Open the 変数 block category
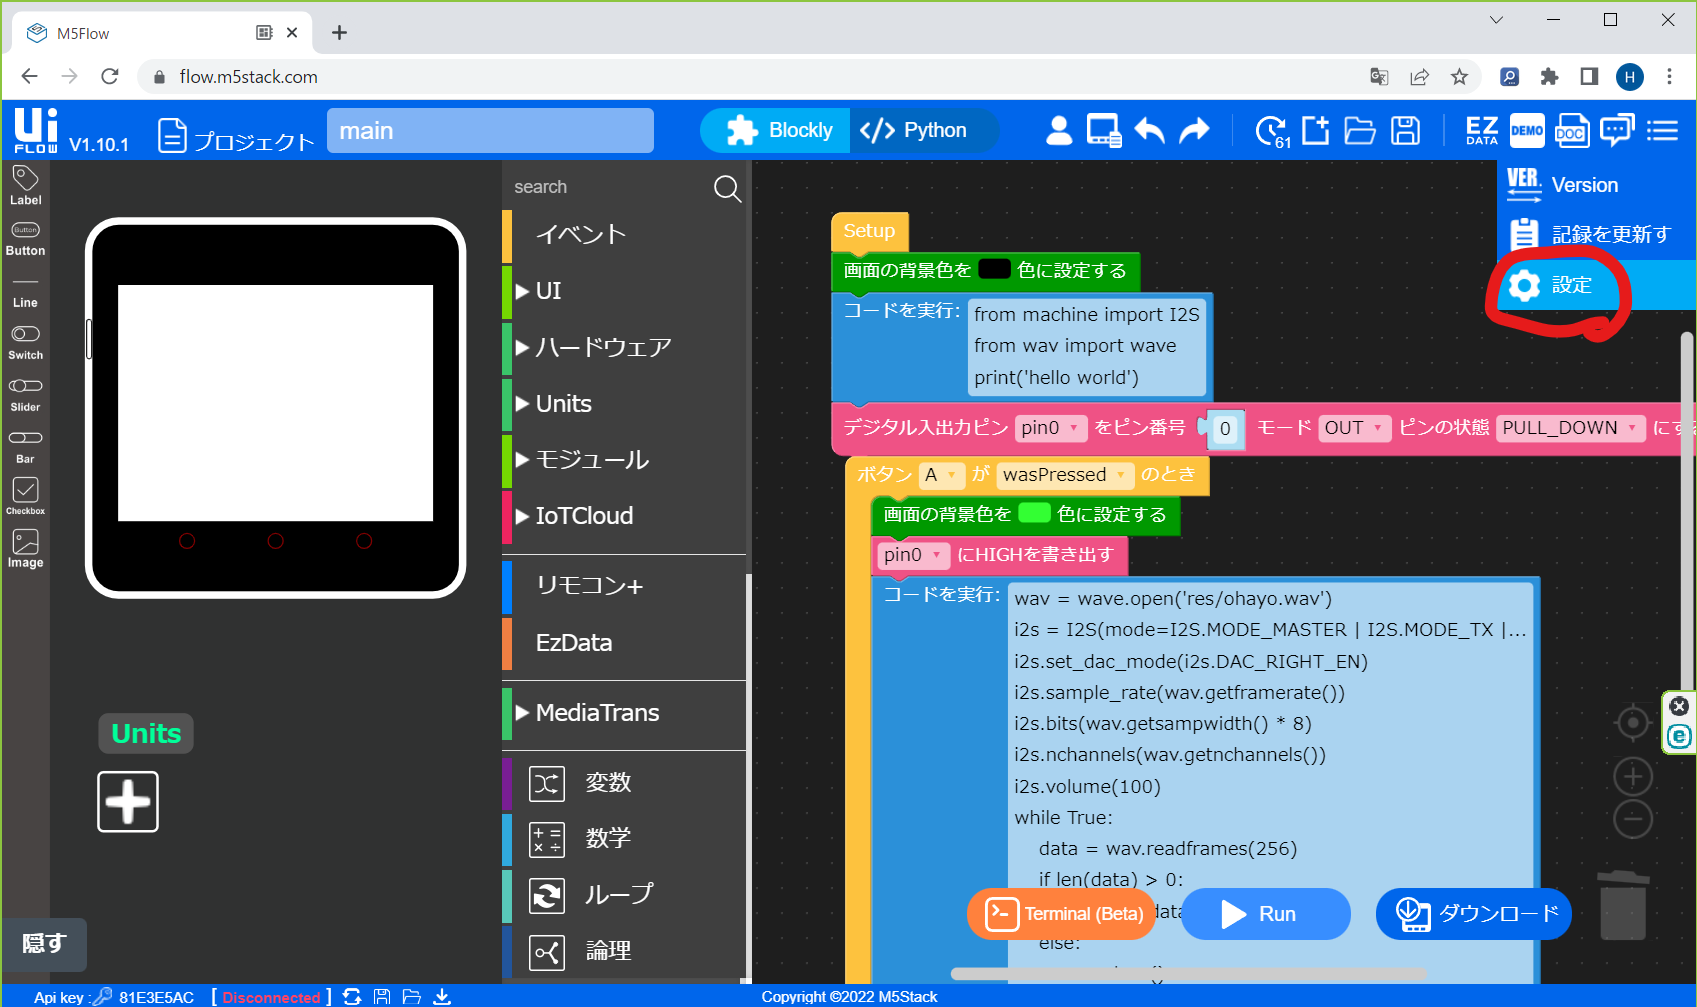1697x1007 pixels. pyautogui.click(x=624, y=783)
